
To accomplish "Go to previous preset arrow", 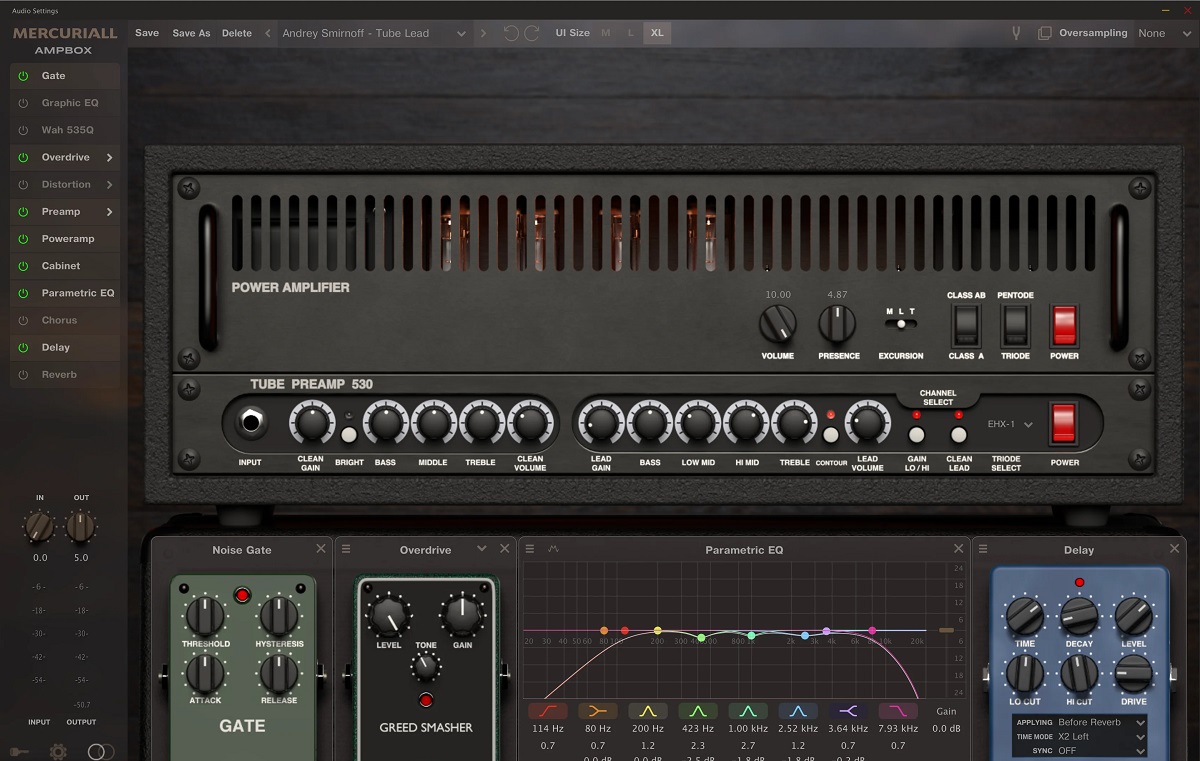I will tap(268, 33).
